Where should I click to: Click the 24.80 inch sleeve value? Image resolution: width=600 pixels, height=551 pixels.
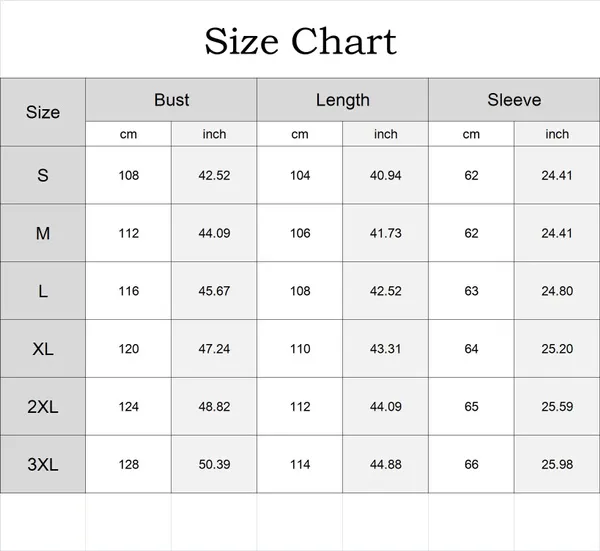point(557,291)
